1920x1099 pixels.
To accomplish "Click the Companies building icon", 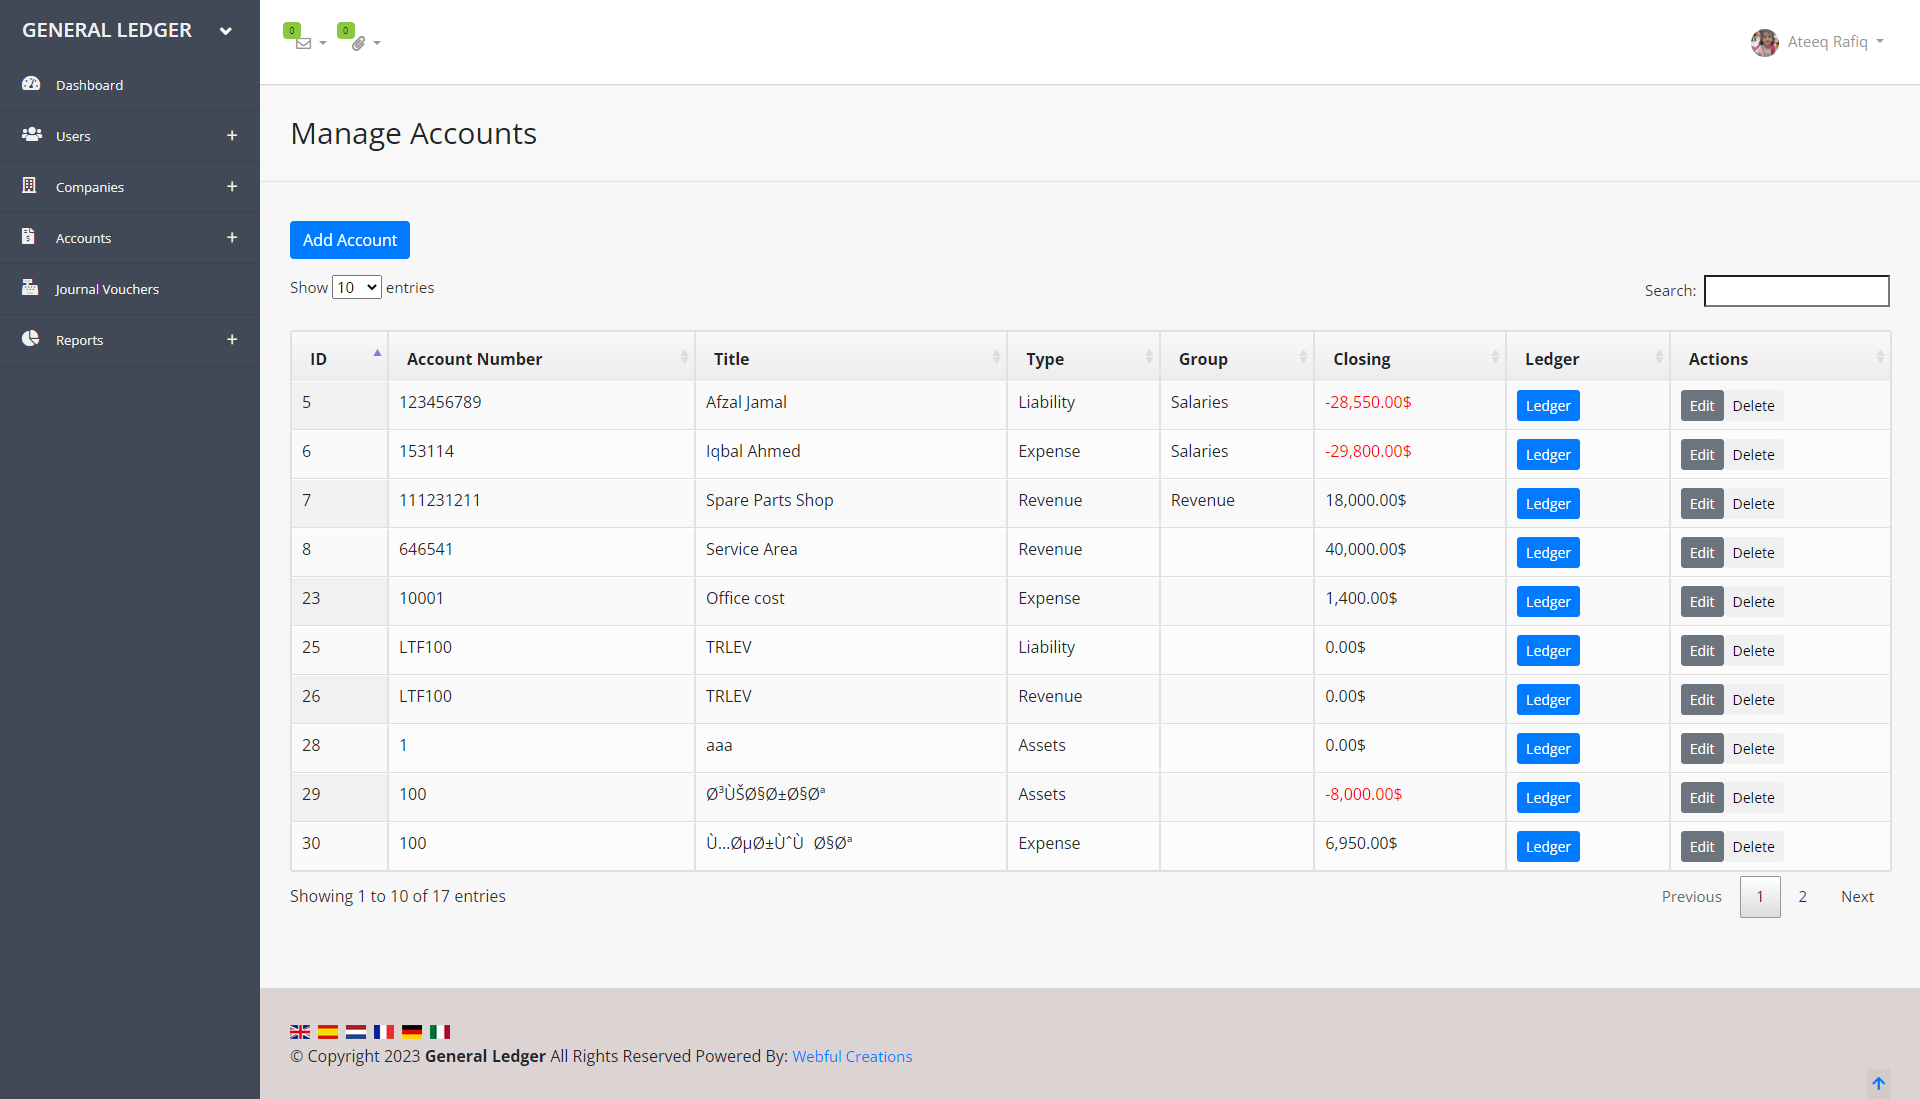I will 29,186.
